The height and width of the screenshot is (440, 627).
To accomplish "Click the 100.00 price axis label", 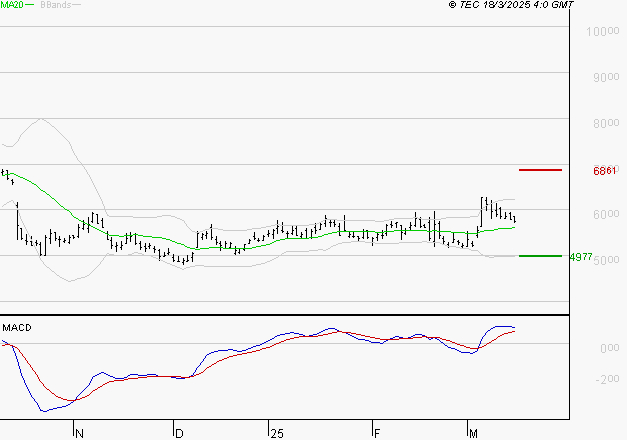I will coord(603,31).
